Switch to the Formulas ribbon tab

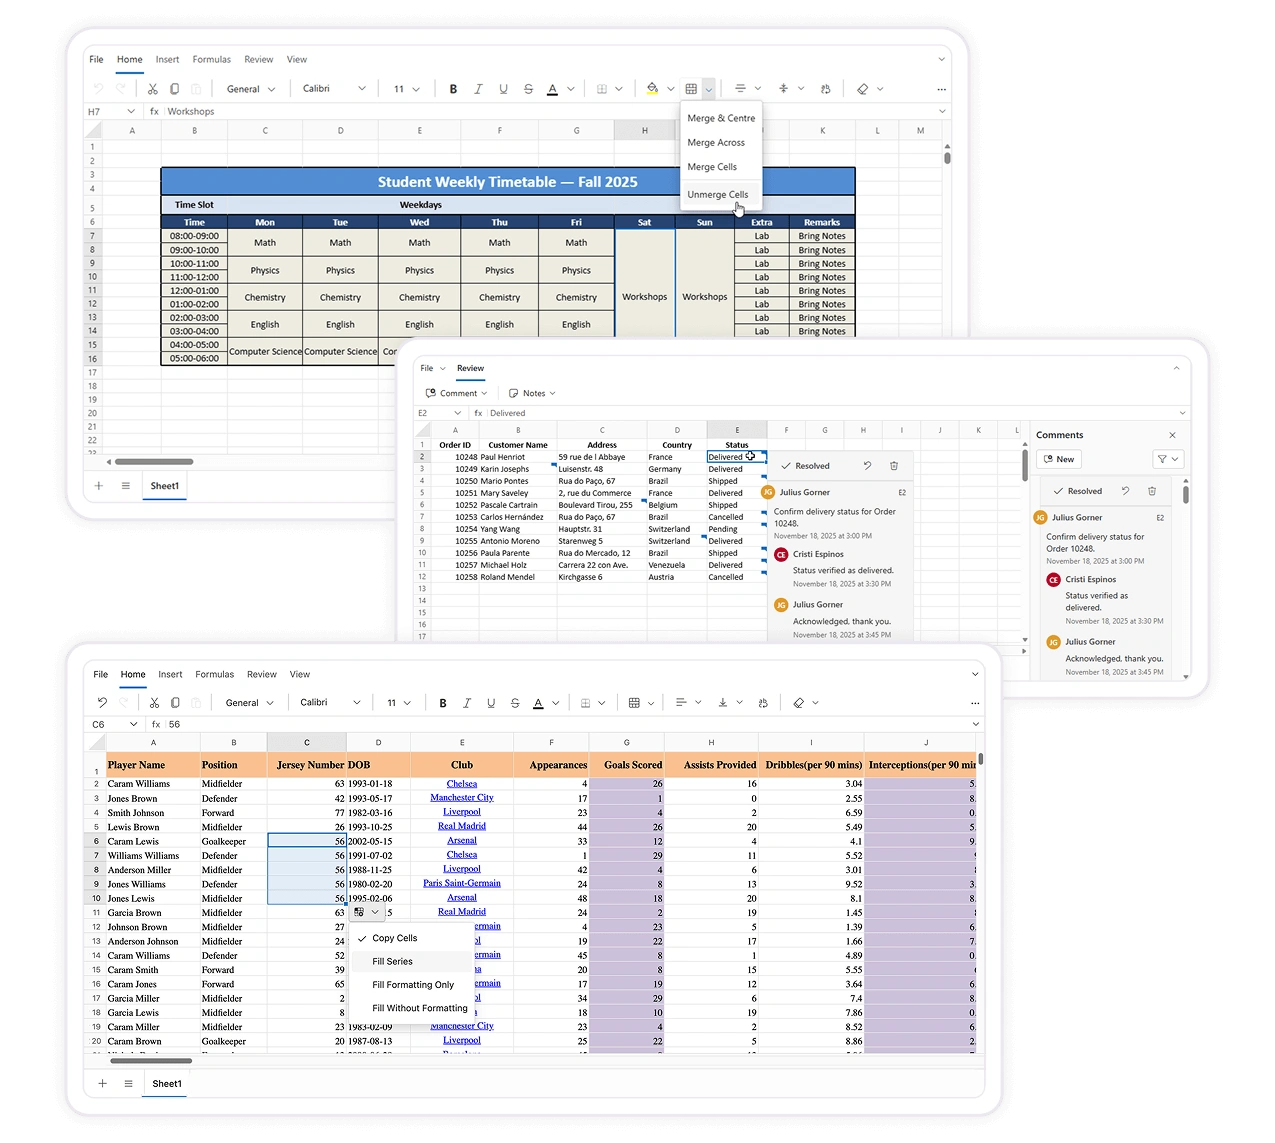pos(211,59)
